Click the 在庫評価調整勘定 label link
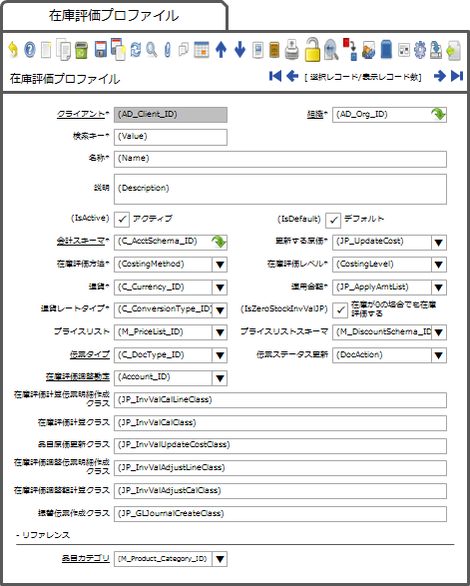The width and height of the screenshot is (470, 586). pos(78,377)
